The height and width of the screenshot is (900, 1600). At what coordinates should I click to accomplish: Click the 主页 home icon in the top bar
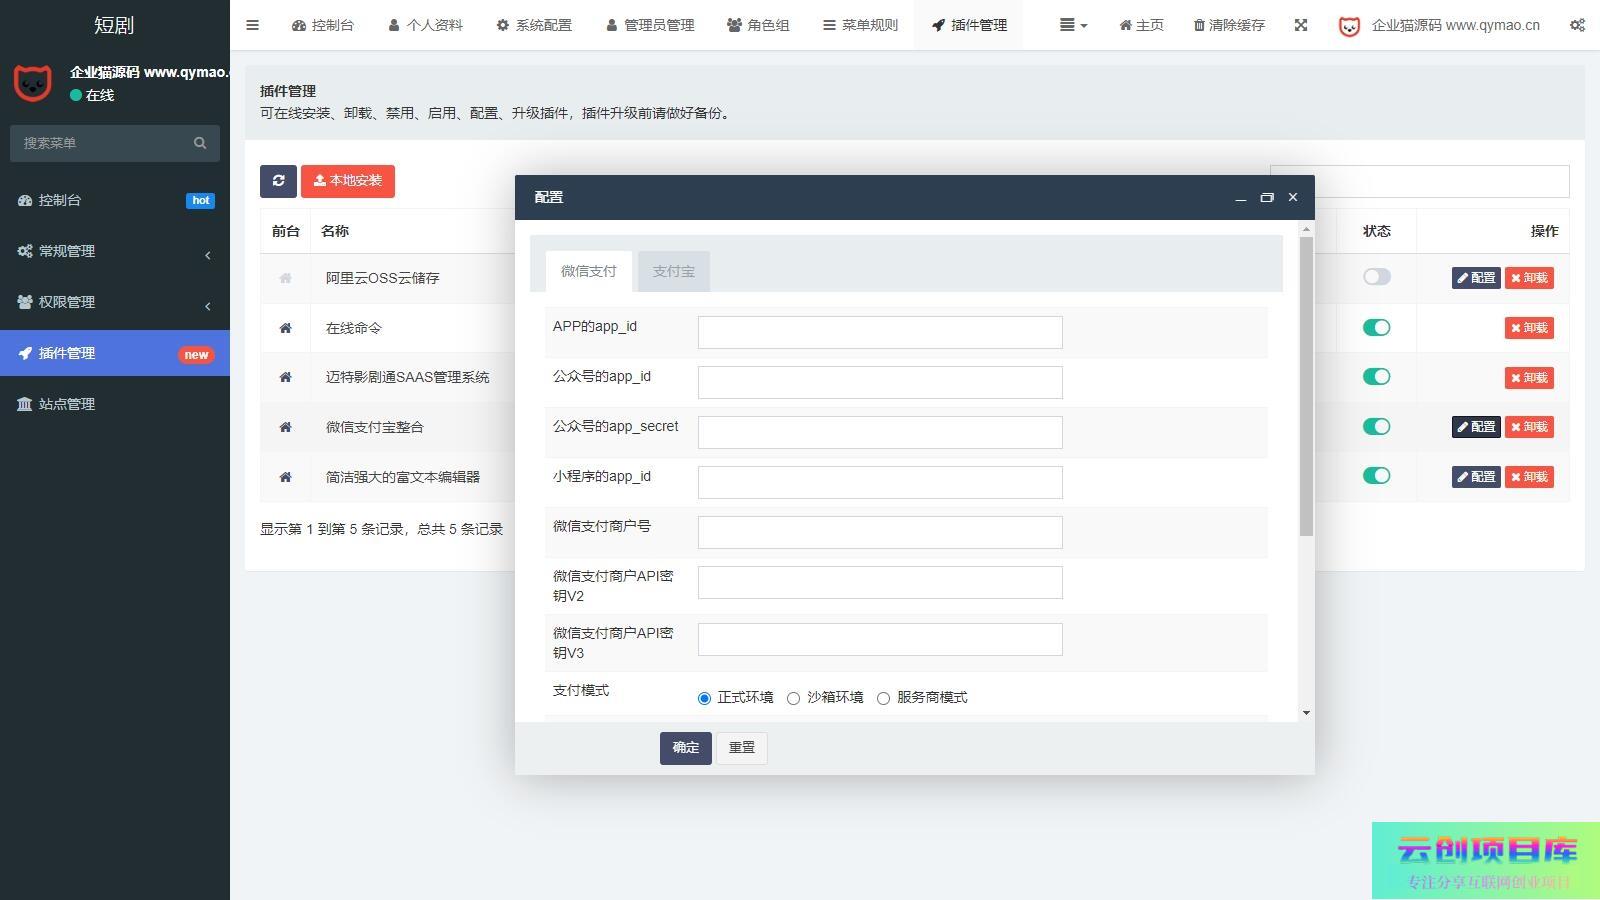tap(1126, 25)
